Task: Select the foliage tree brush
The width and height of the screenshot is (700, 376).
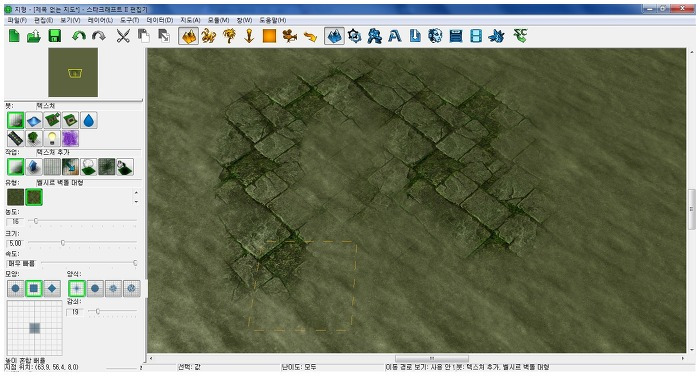Action: 34,138
